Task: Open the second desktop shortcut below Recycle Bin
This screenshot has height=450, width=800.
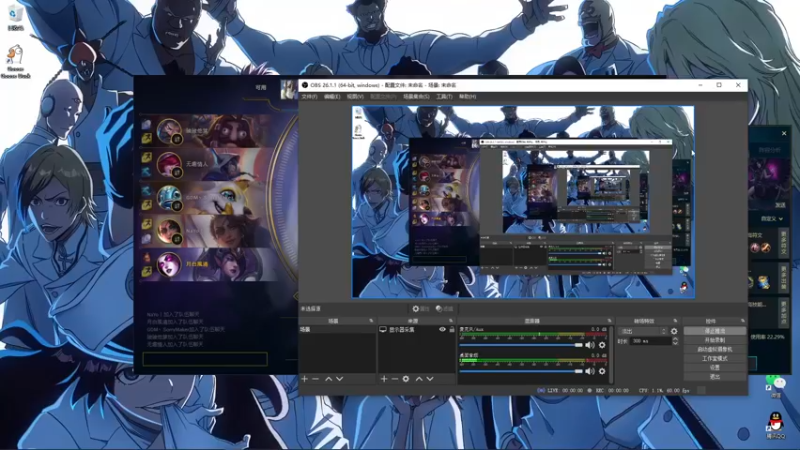Action: (x=15, y=61)
